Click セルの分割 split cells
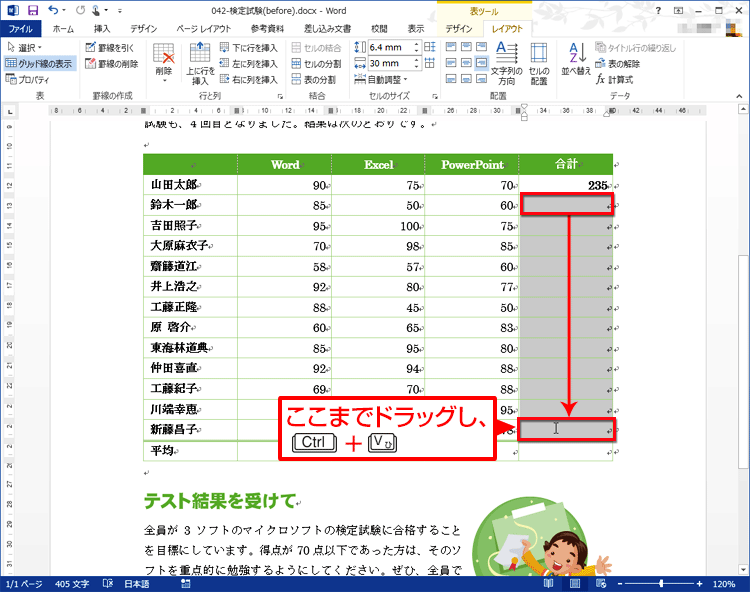This screenshot has width=750, height=592. point(317,64)
